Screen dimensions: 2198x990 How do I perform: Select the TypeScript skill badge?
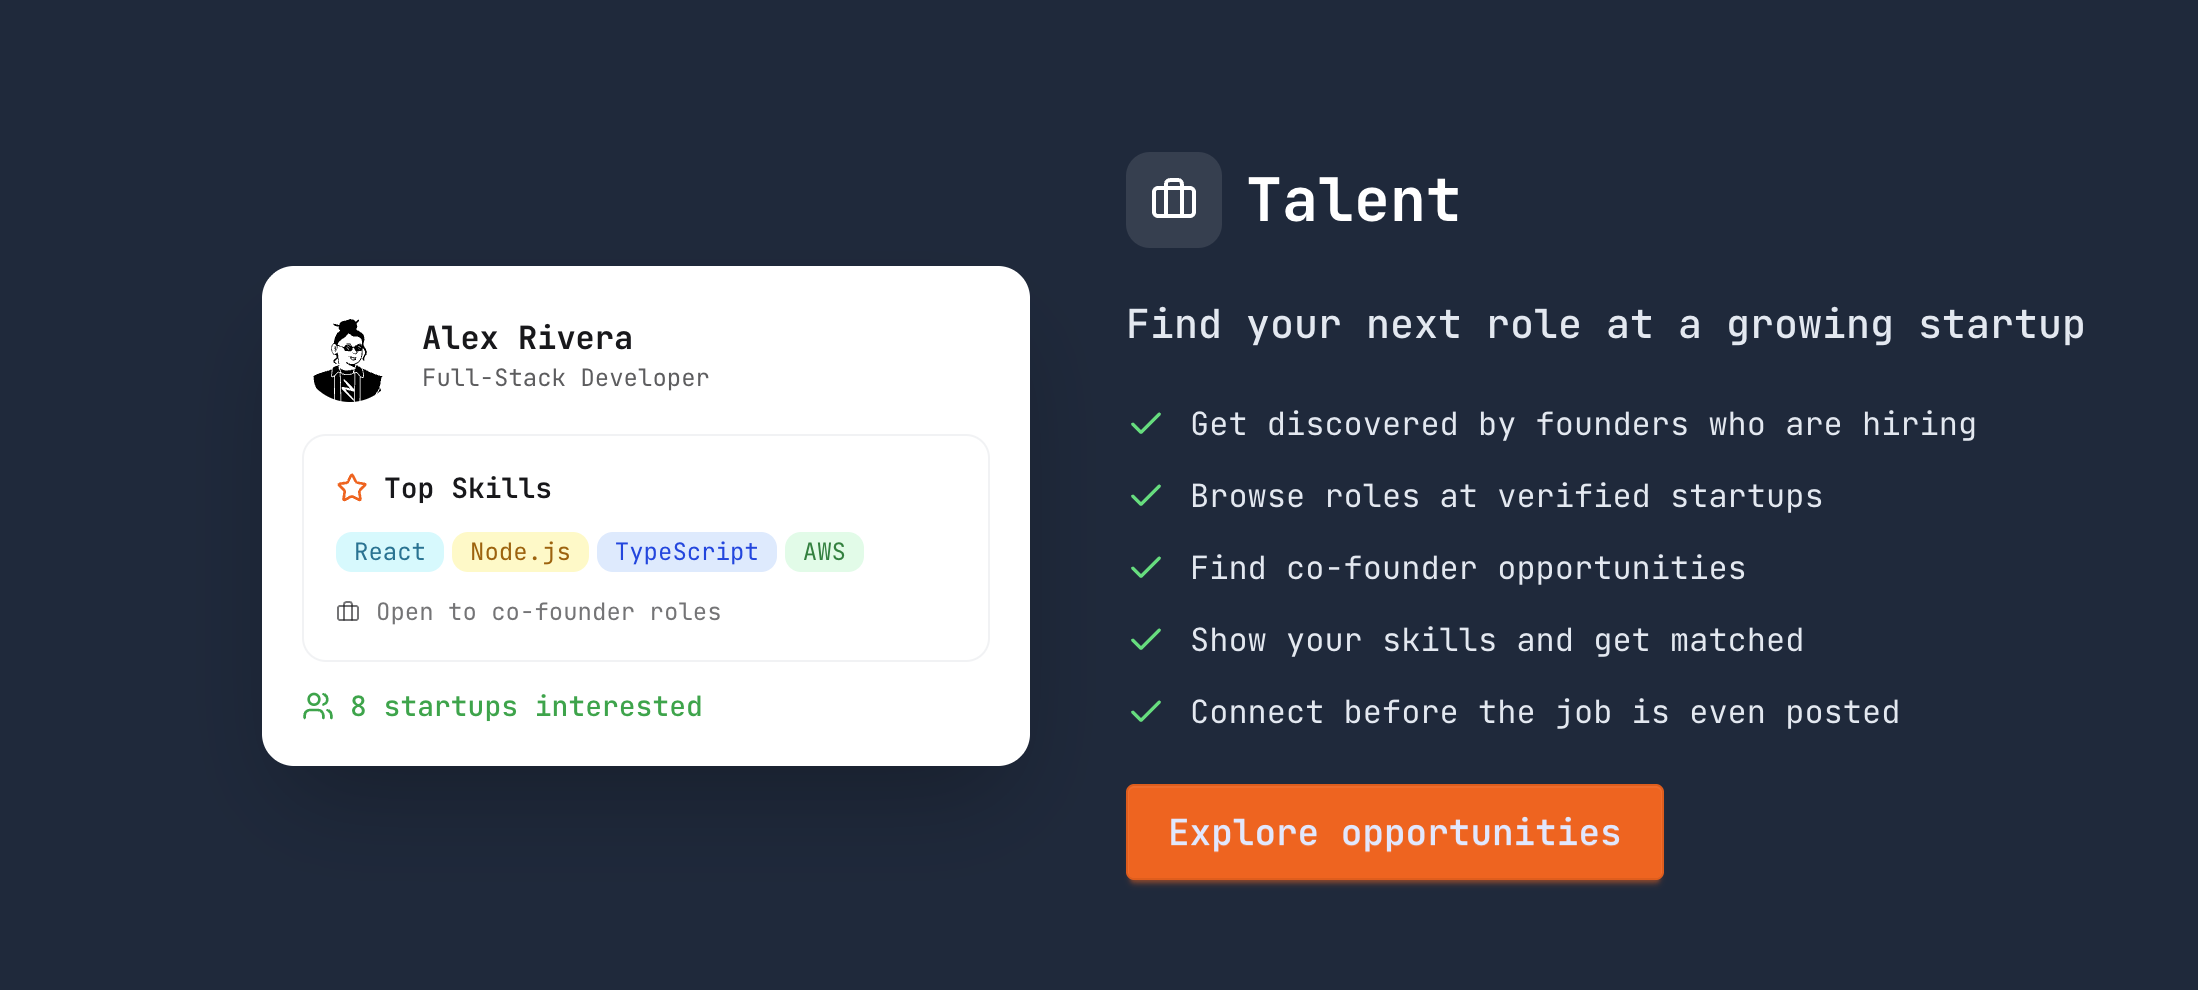pyautogui.click(x=686, y=551)
